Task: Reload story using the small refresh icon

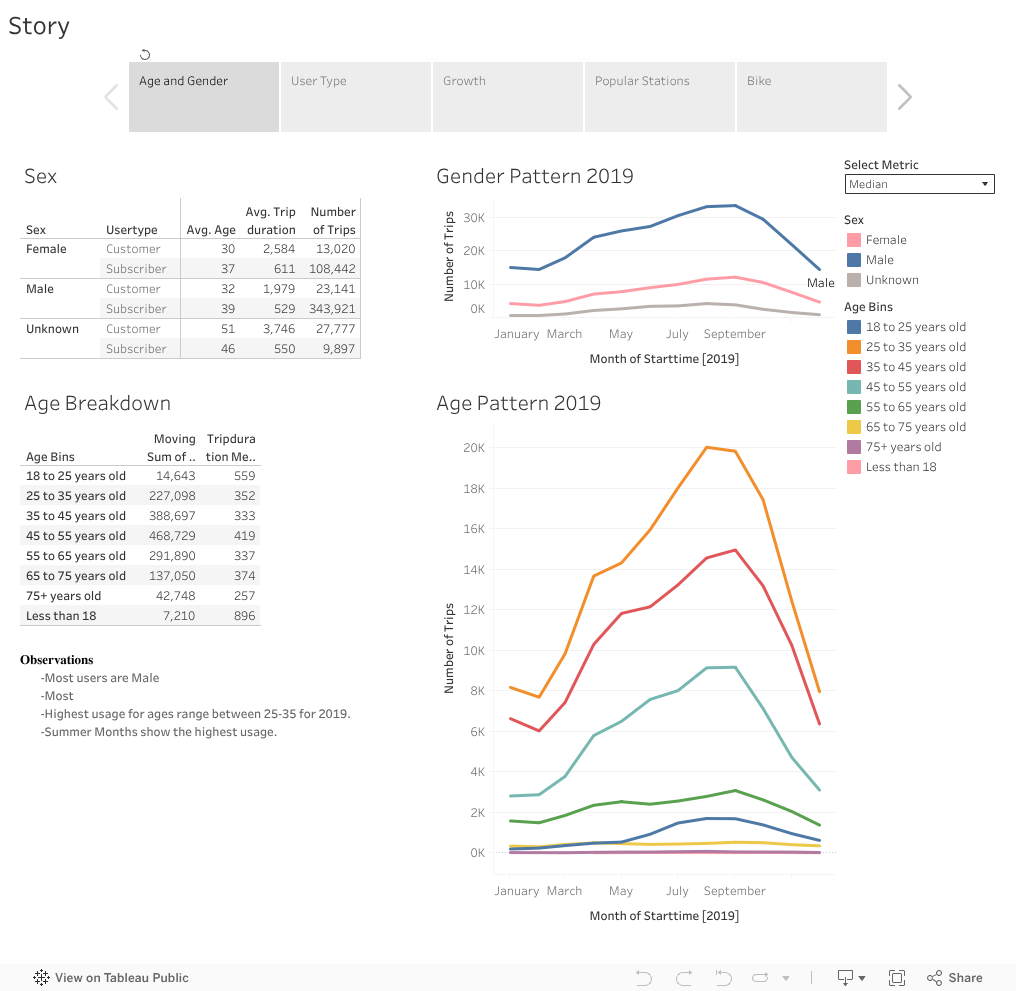Action: [x=145, y=55]
